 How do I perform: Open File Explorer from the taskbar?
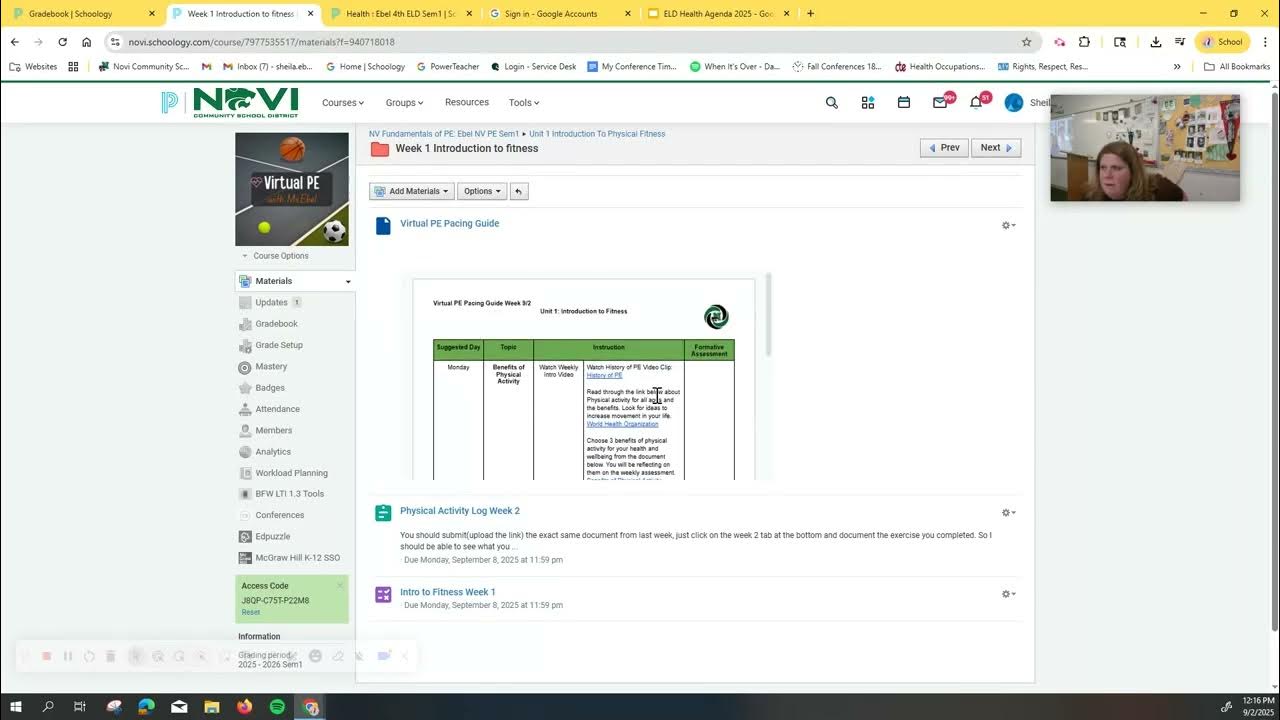(x=212, y=707)
